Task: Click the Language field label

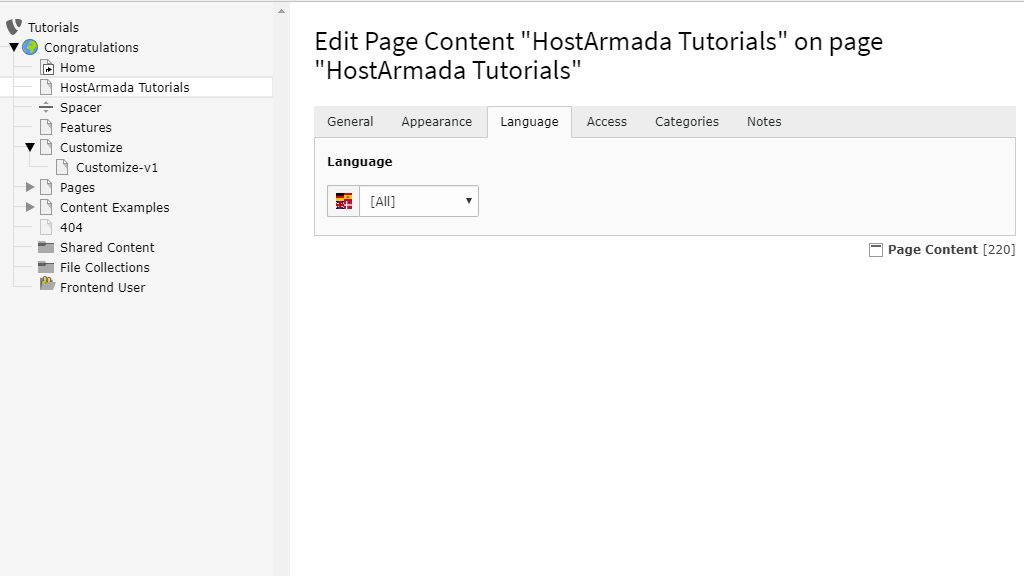Action: [x=360, y=162]
